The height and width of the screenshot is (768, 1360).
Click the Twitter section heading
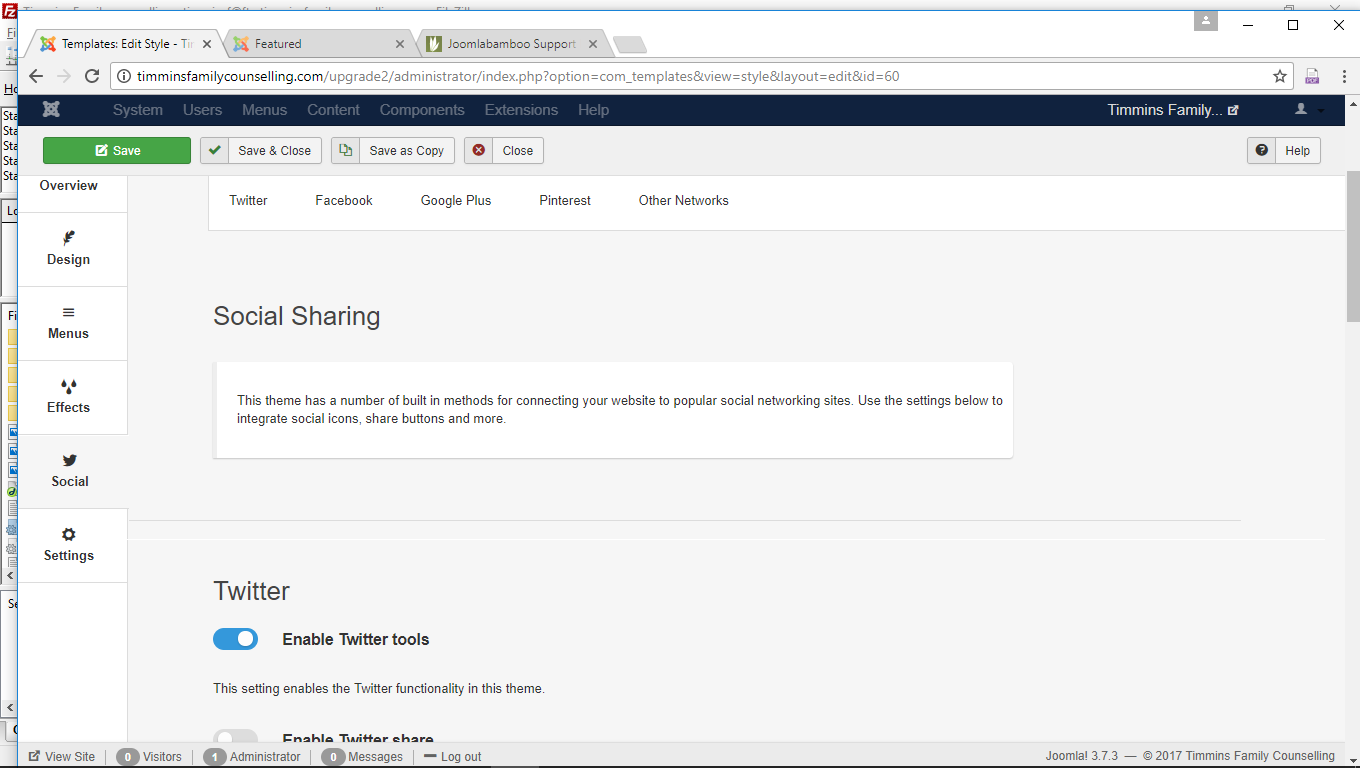pyautogui.click(x=252, y=591)
